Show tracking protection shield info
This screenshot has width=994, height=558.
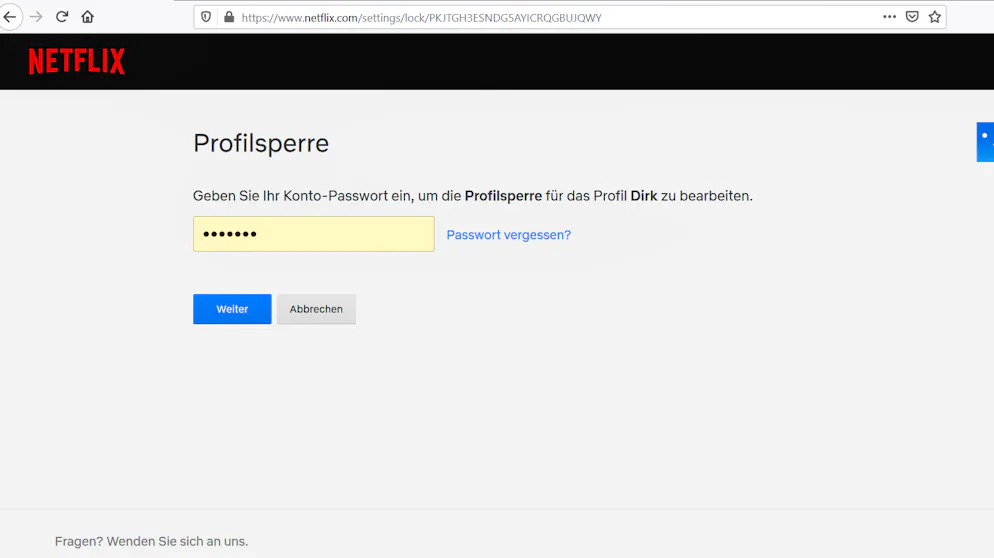pos(206,17)
